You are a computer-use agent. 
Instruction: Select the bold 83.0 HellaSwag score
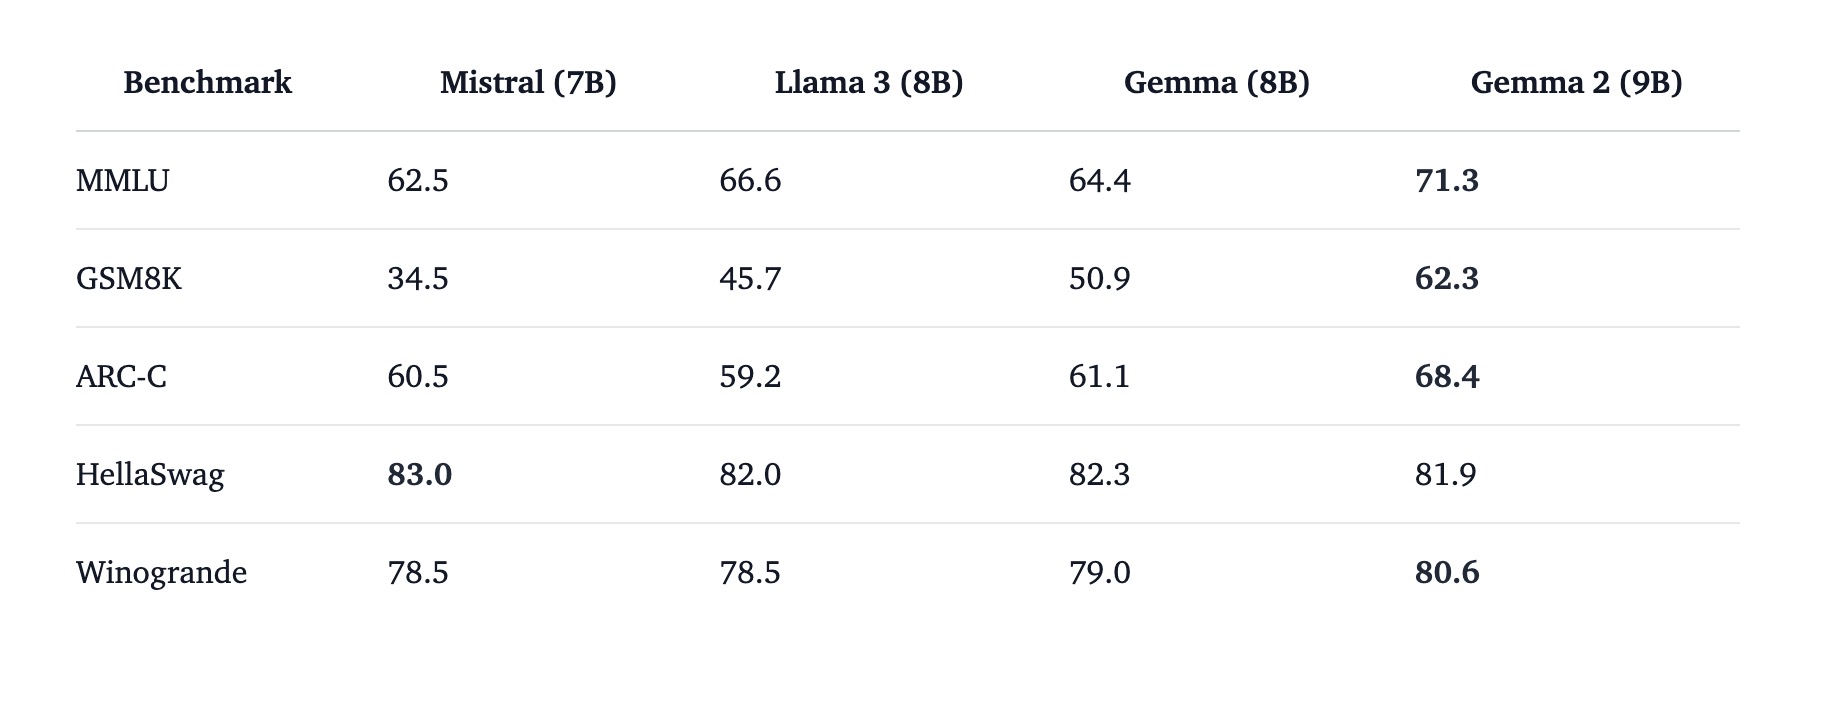420,474
